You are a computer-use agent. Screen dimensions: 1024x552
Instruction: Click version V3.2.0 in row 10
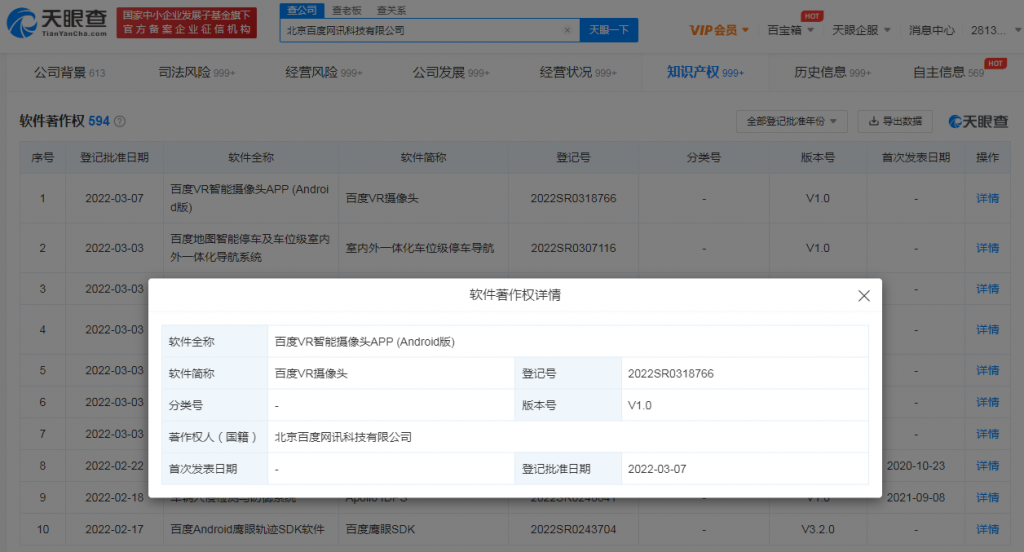click(818, 530)
